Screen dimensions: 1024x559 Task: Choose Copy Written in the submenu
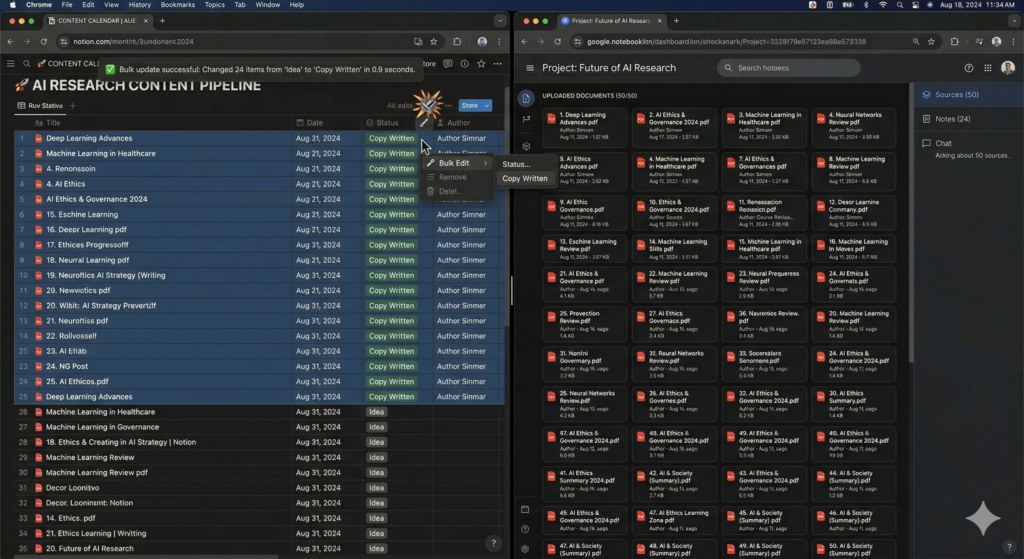(x=524, y=178)
